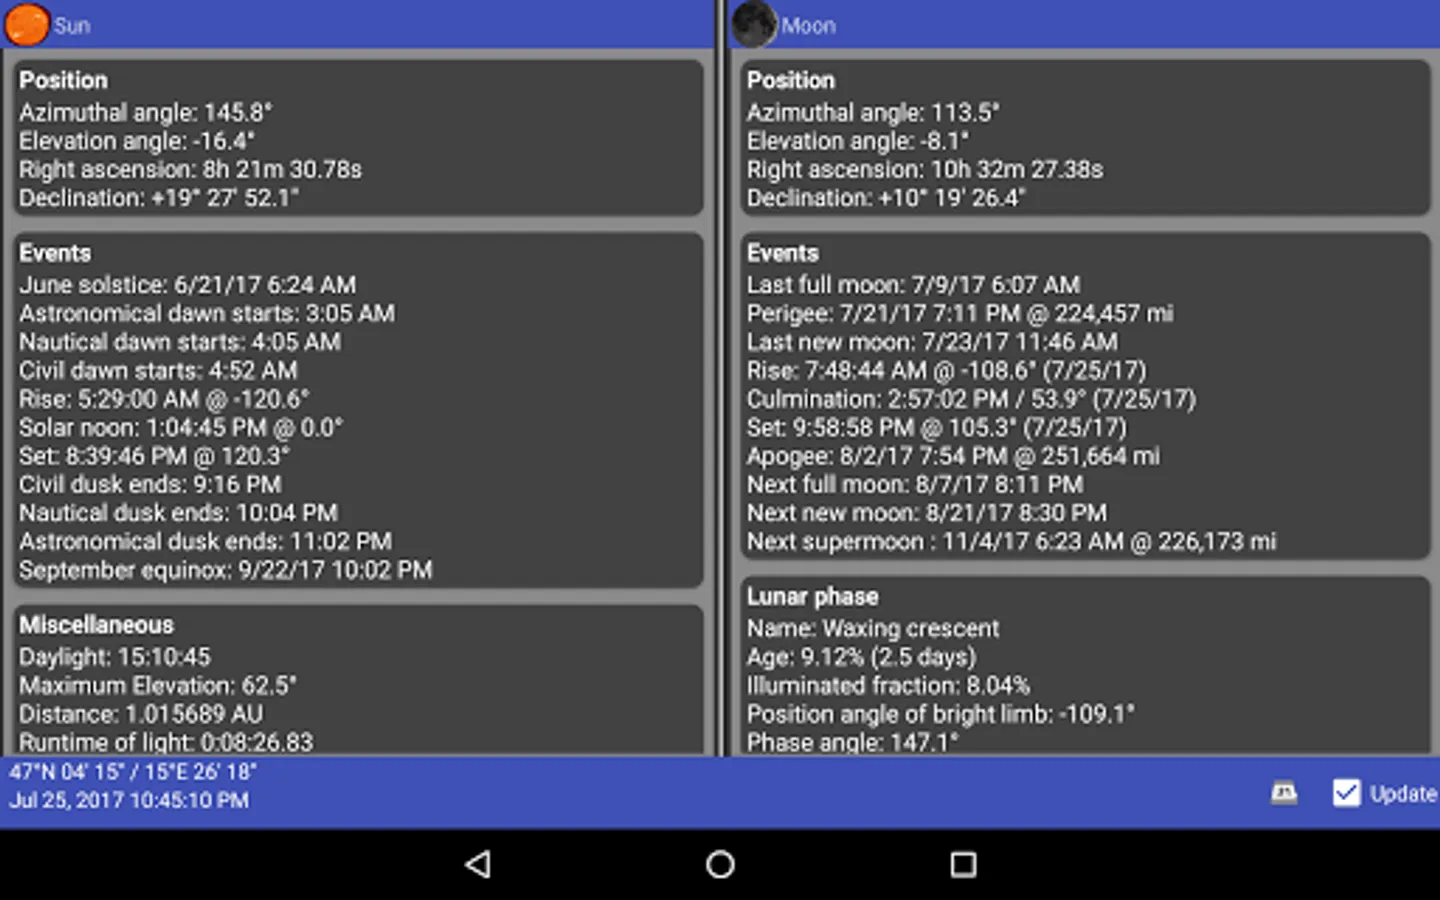Tap Last new moon: 7/23/17 11:46 AM
This screenshot has height=900, width=1440.
coord(932,342)
